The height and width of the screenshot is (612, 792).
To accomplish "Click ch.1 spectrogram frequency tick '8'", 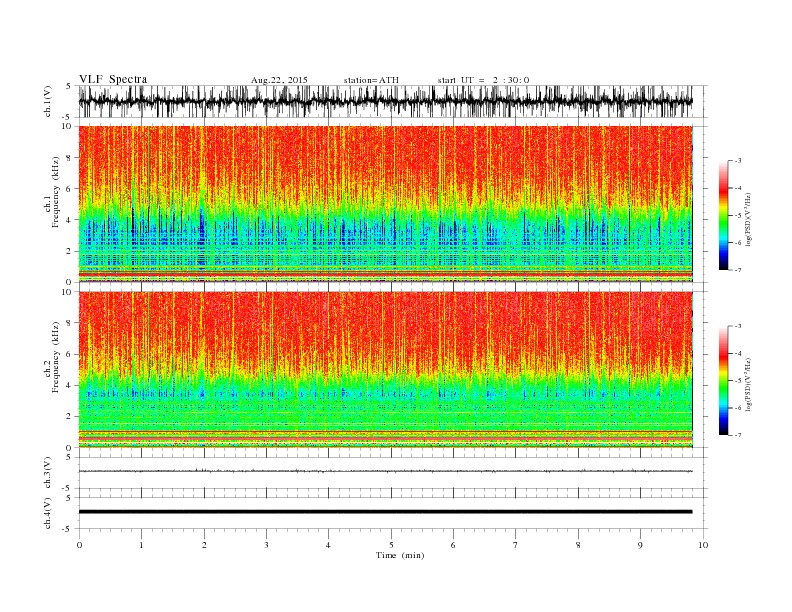I will pos(70,158).
